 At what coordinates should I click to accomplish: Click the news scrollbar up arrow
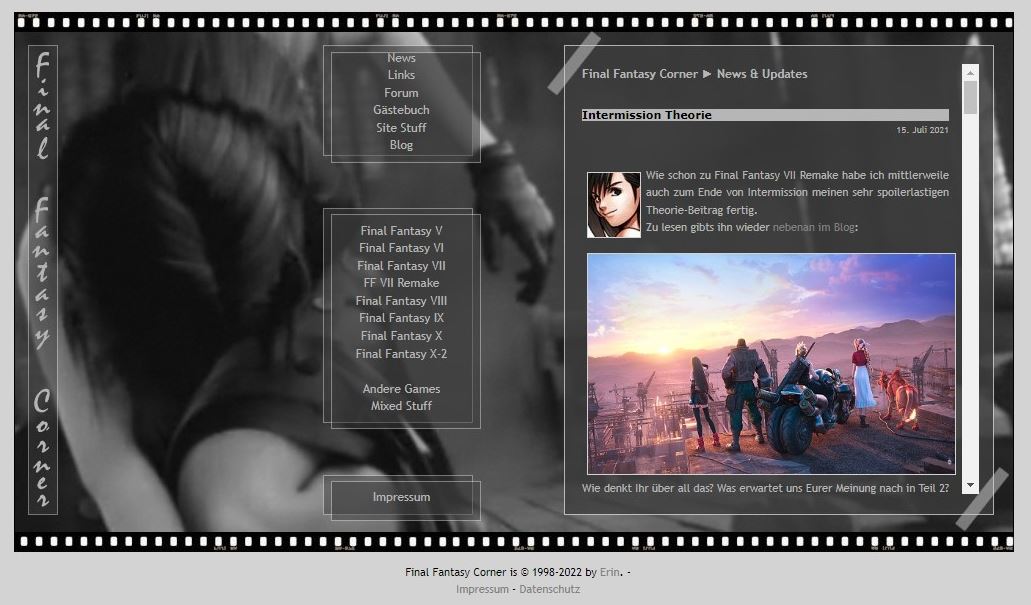click(x=970, y=72)
